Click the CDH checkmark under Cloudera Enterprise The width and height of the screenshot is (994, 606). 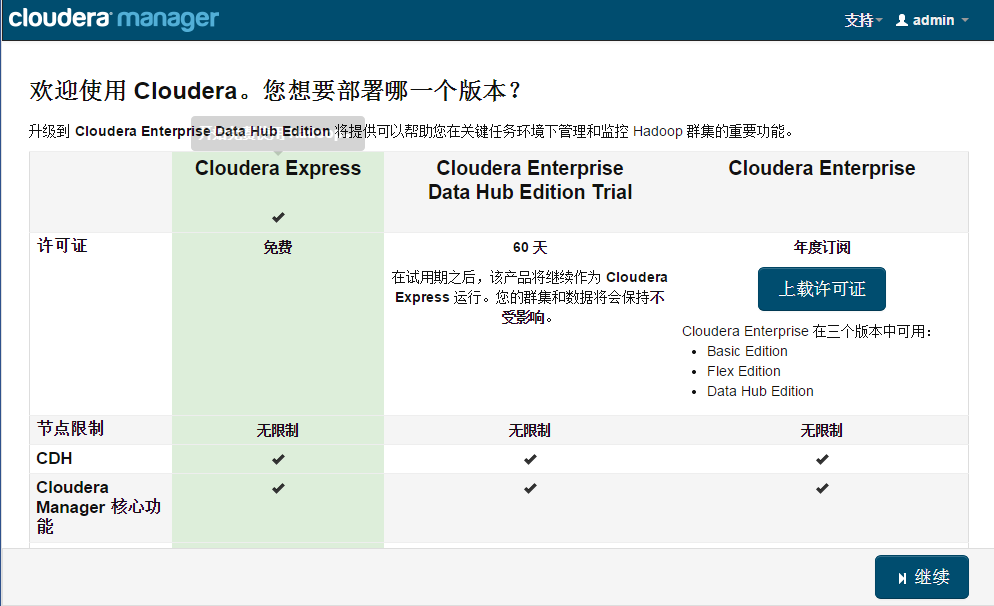click(x=822, y=459)
